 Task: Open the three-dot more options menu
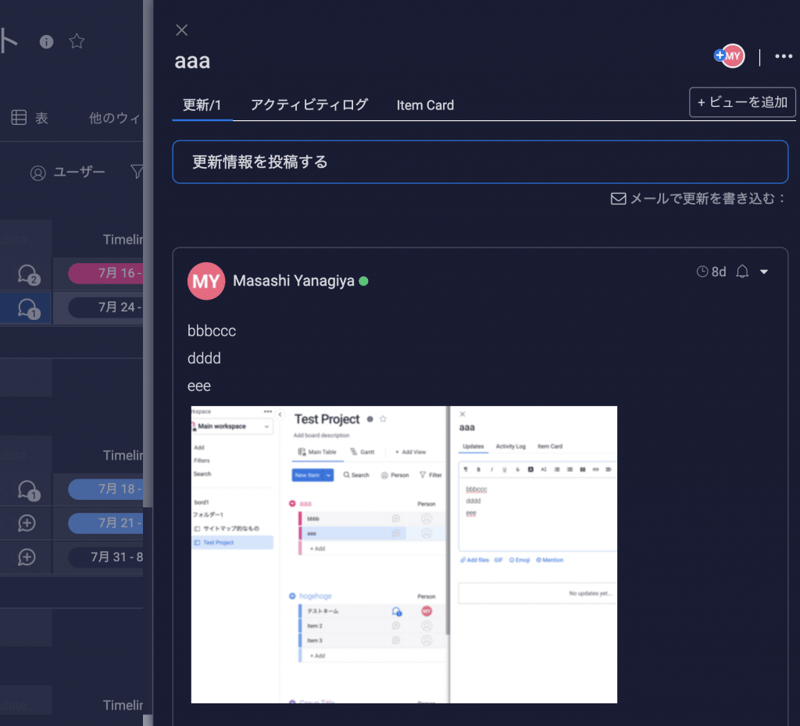pyautogui.click(x=783, y=57)
